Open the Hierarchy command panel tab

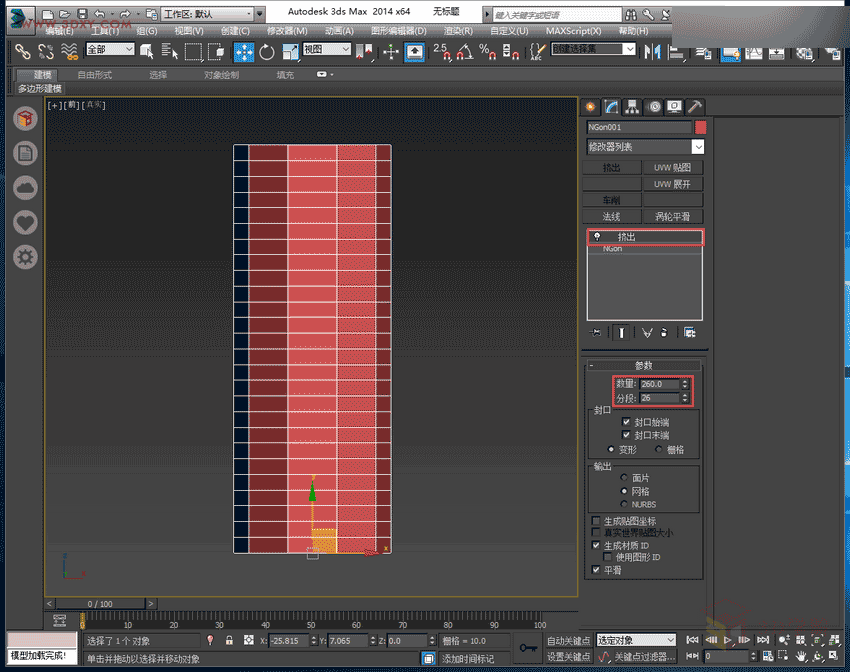(631, 107)
